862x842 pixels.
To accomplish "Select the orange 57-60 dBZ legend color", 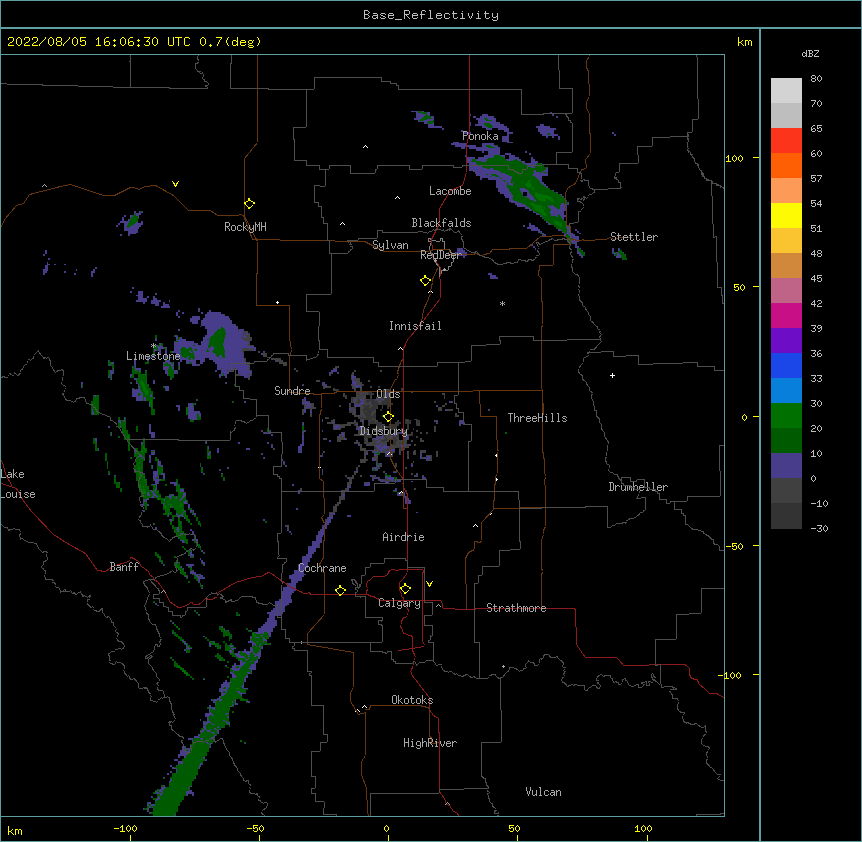I will (x=786, y=165).
